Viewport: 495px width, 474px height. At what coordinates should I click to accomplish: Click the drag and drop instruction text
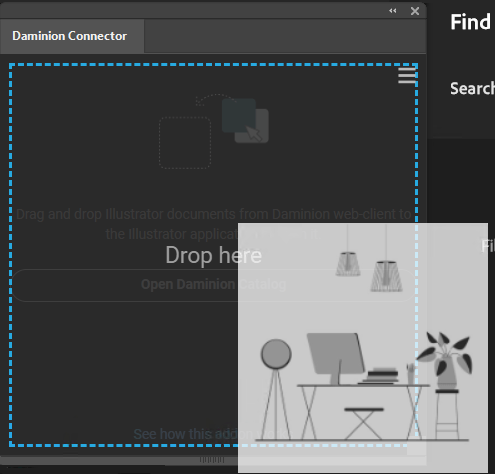tap(213, 224)
